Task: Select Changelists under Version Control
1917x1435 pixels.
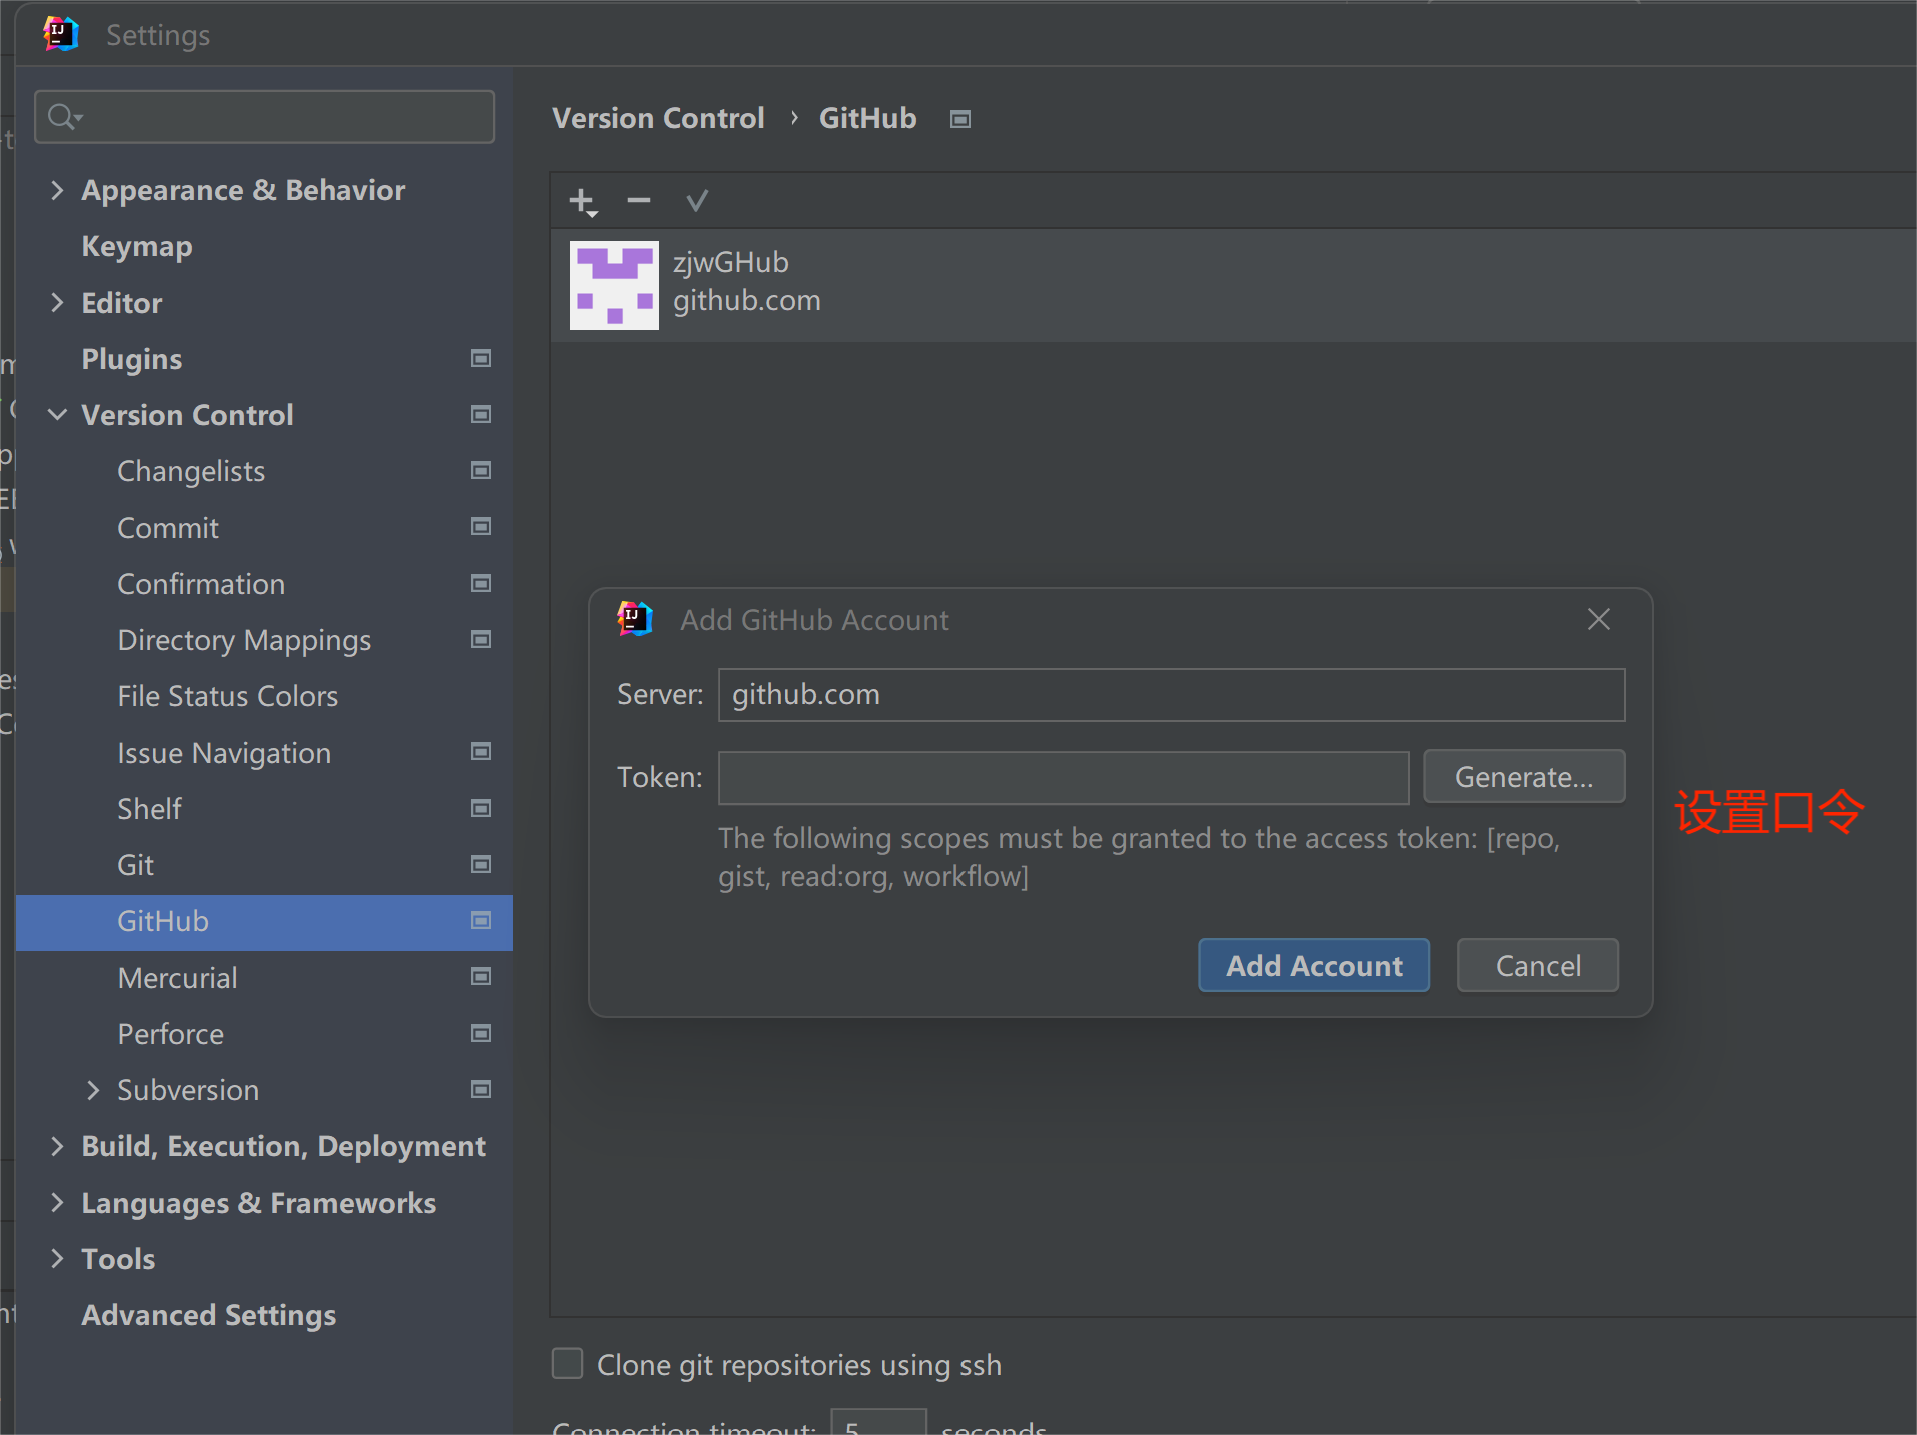Action: [x=191, y=471]
